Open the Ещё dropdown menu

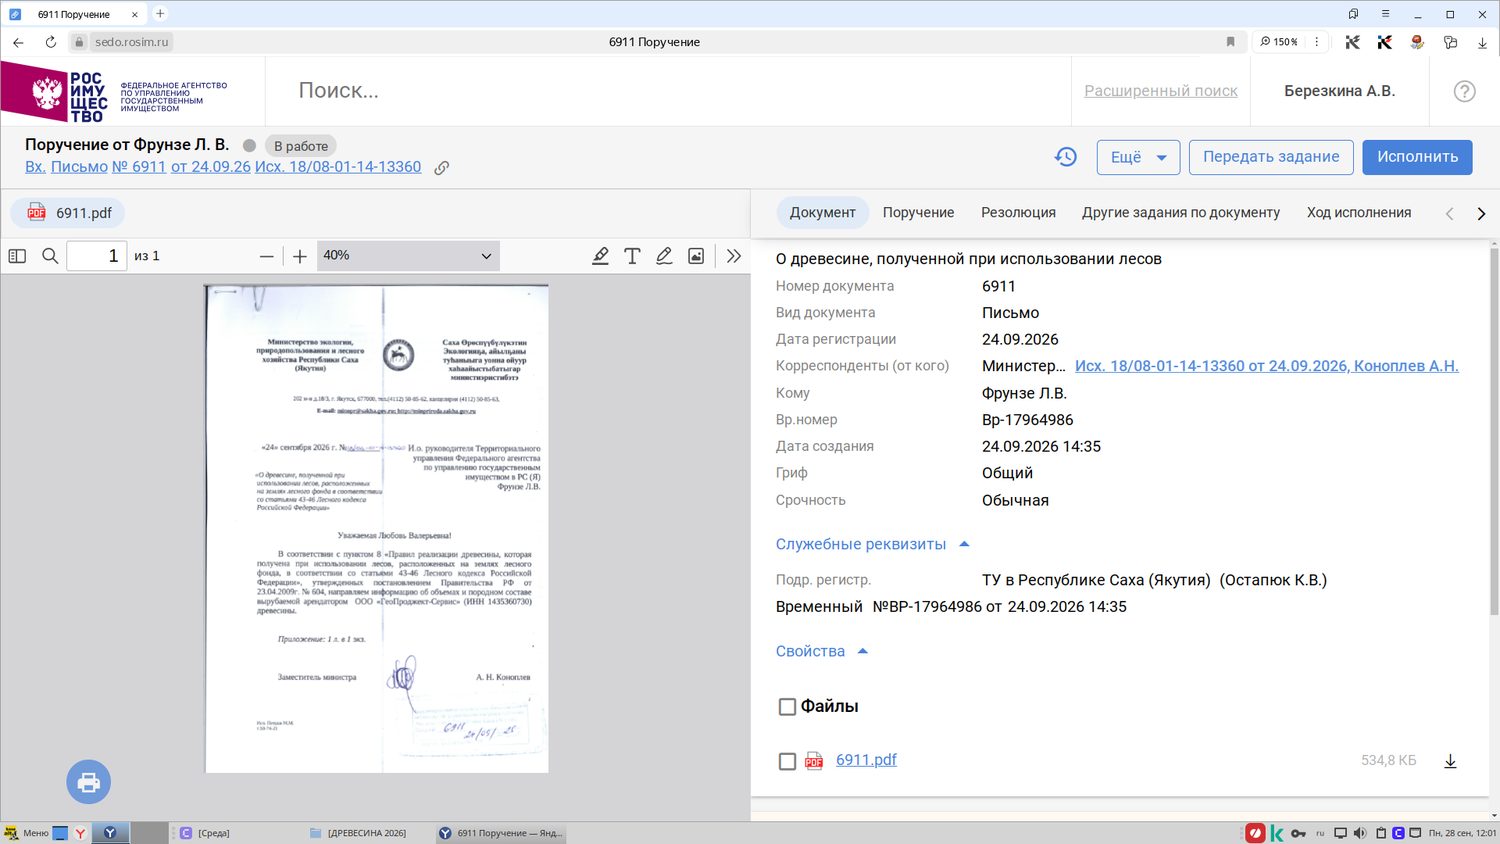1138,157
